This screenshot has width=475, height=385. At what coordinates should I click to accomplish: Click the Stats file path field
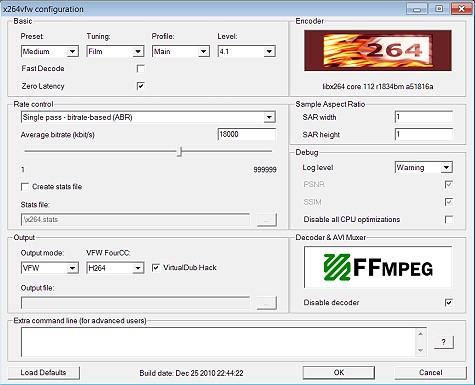click(135, 219)
